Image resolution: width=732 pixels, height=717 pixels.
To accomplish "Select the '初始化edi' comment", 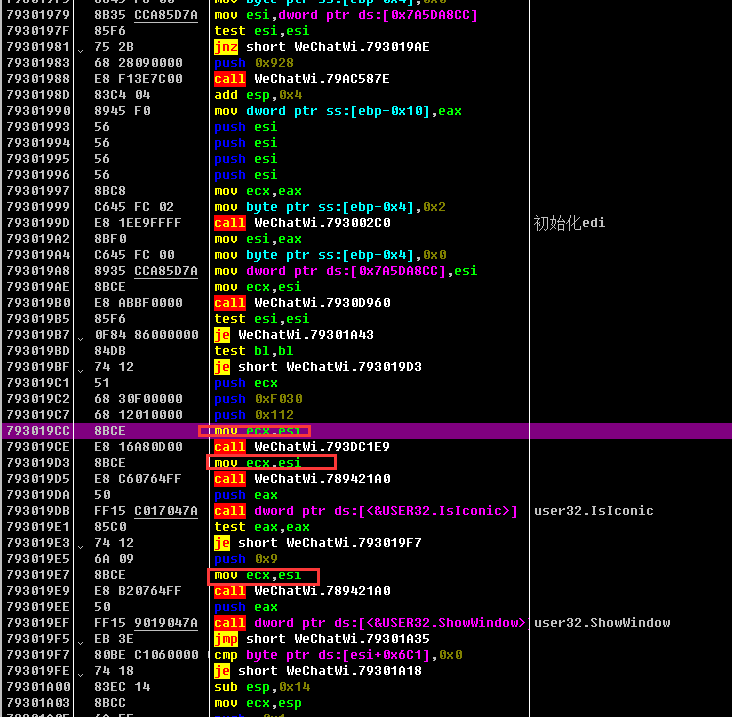I will click(569, 223).
